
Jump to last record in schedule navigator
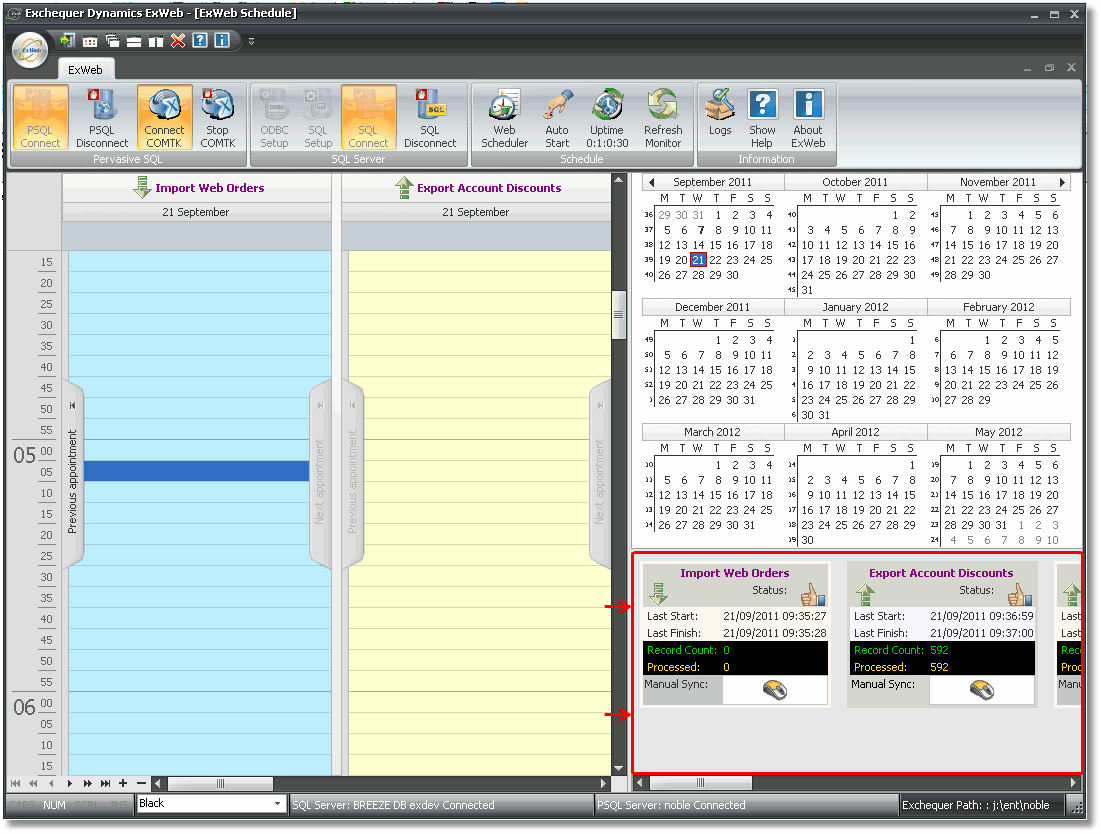(x=105, y=783)
